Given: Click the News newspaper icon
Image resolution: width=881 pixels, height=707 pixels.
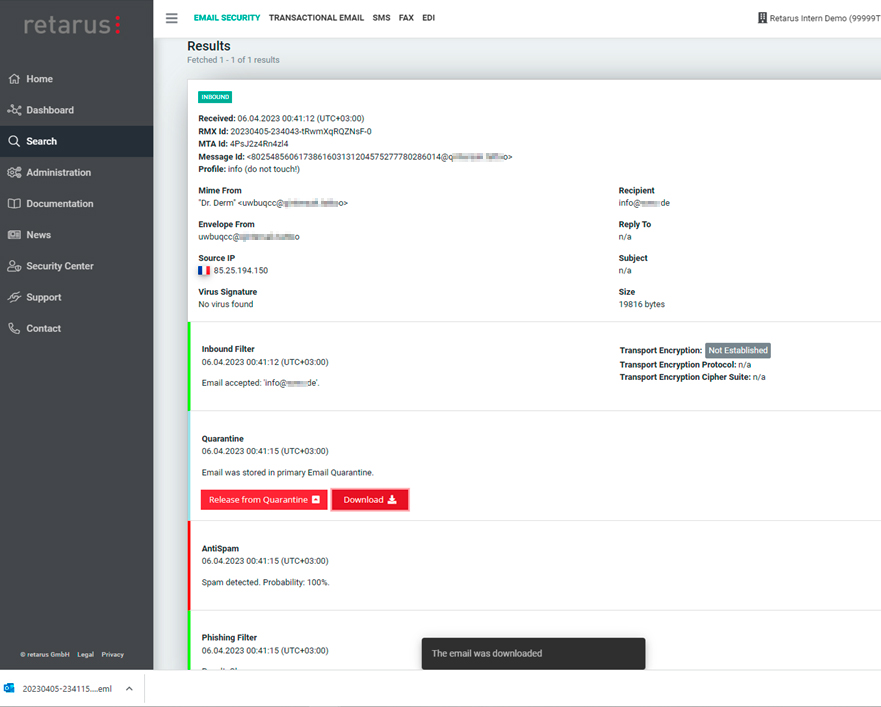Looking at the screenshot, I should (x=14, y=235).
